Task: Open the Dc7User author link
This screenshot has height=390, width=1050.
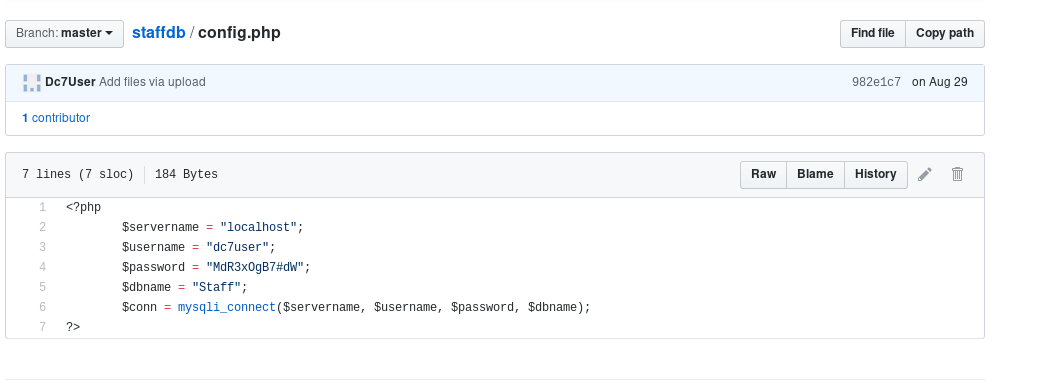Action: pos(70,82)
